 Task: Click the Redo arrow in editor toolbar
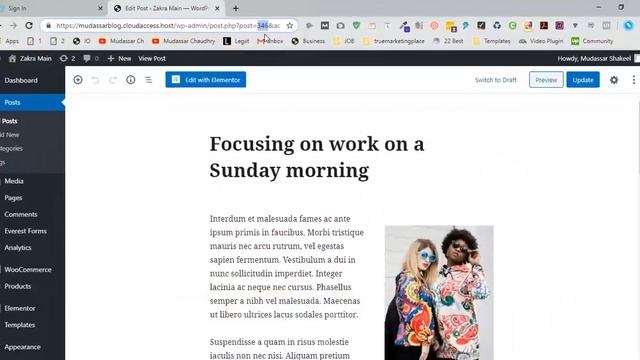(113, 80)
